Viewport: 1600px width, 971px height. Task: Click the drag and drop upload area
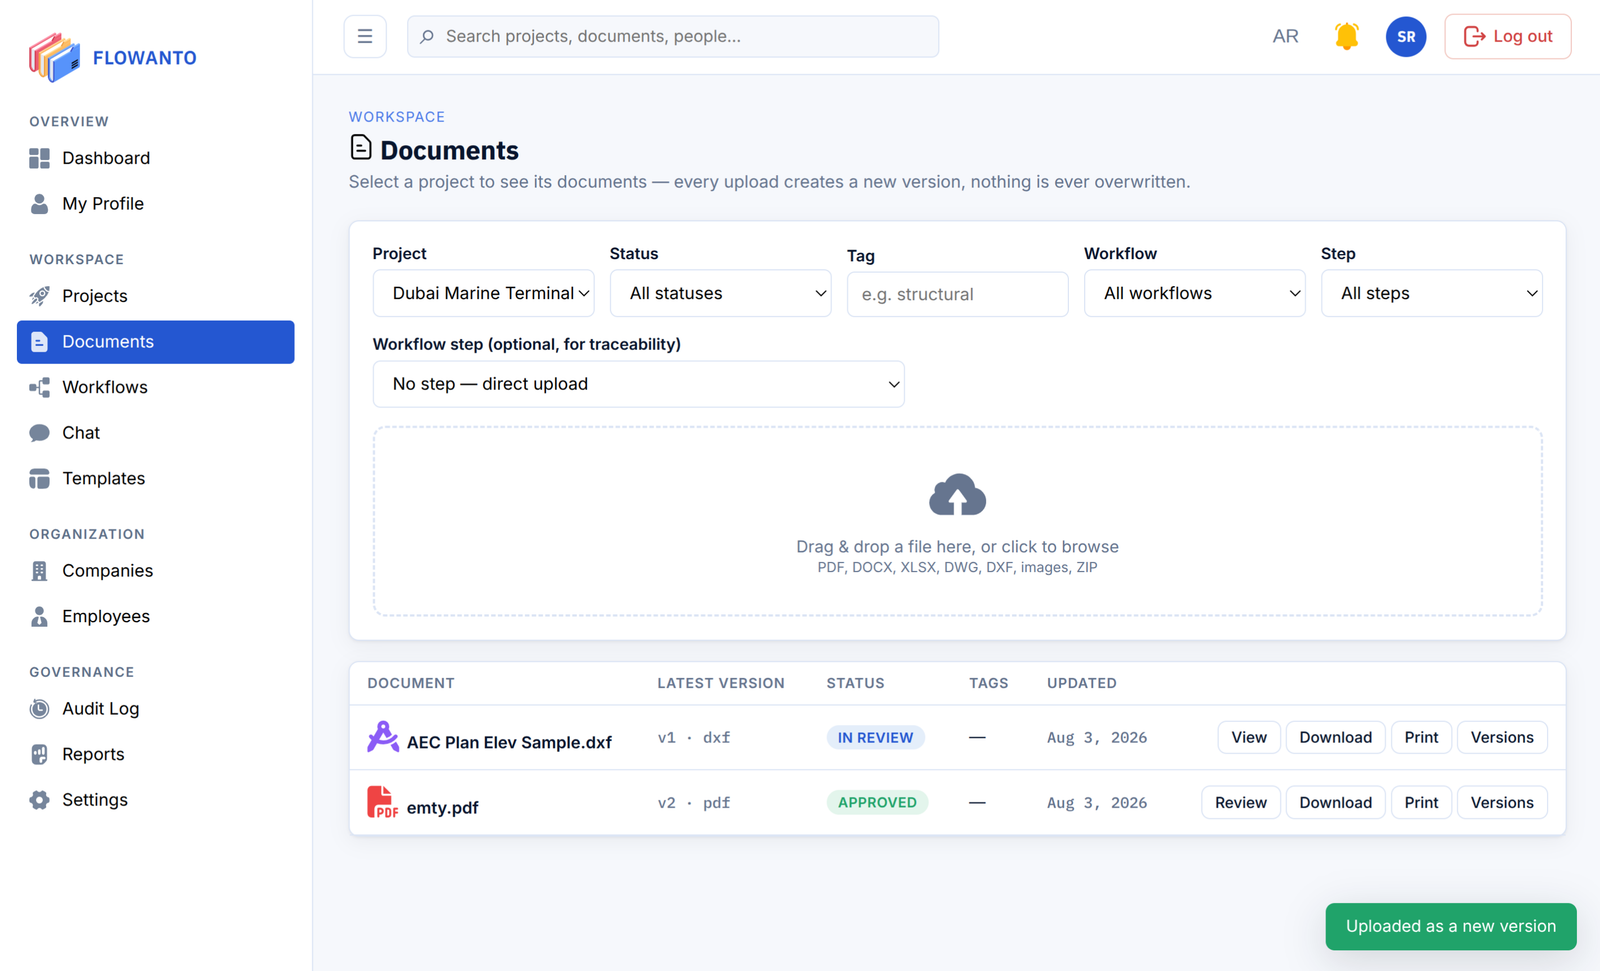957,521
